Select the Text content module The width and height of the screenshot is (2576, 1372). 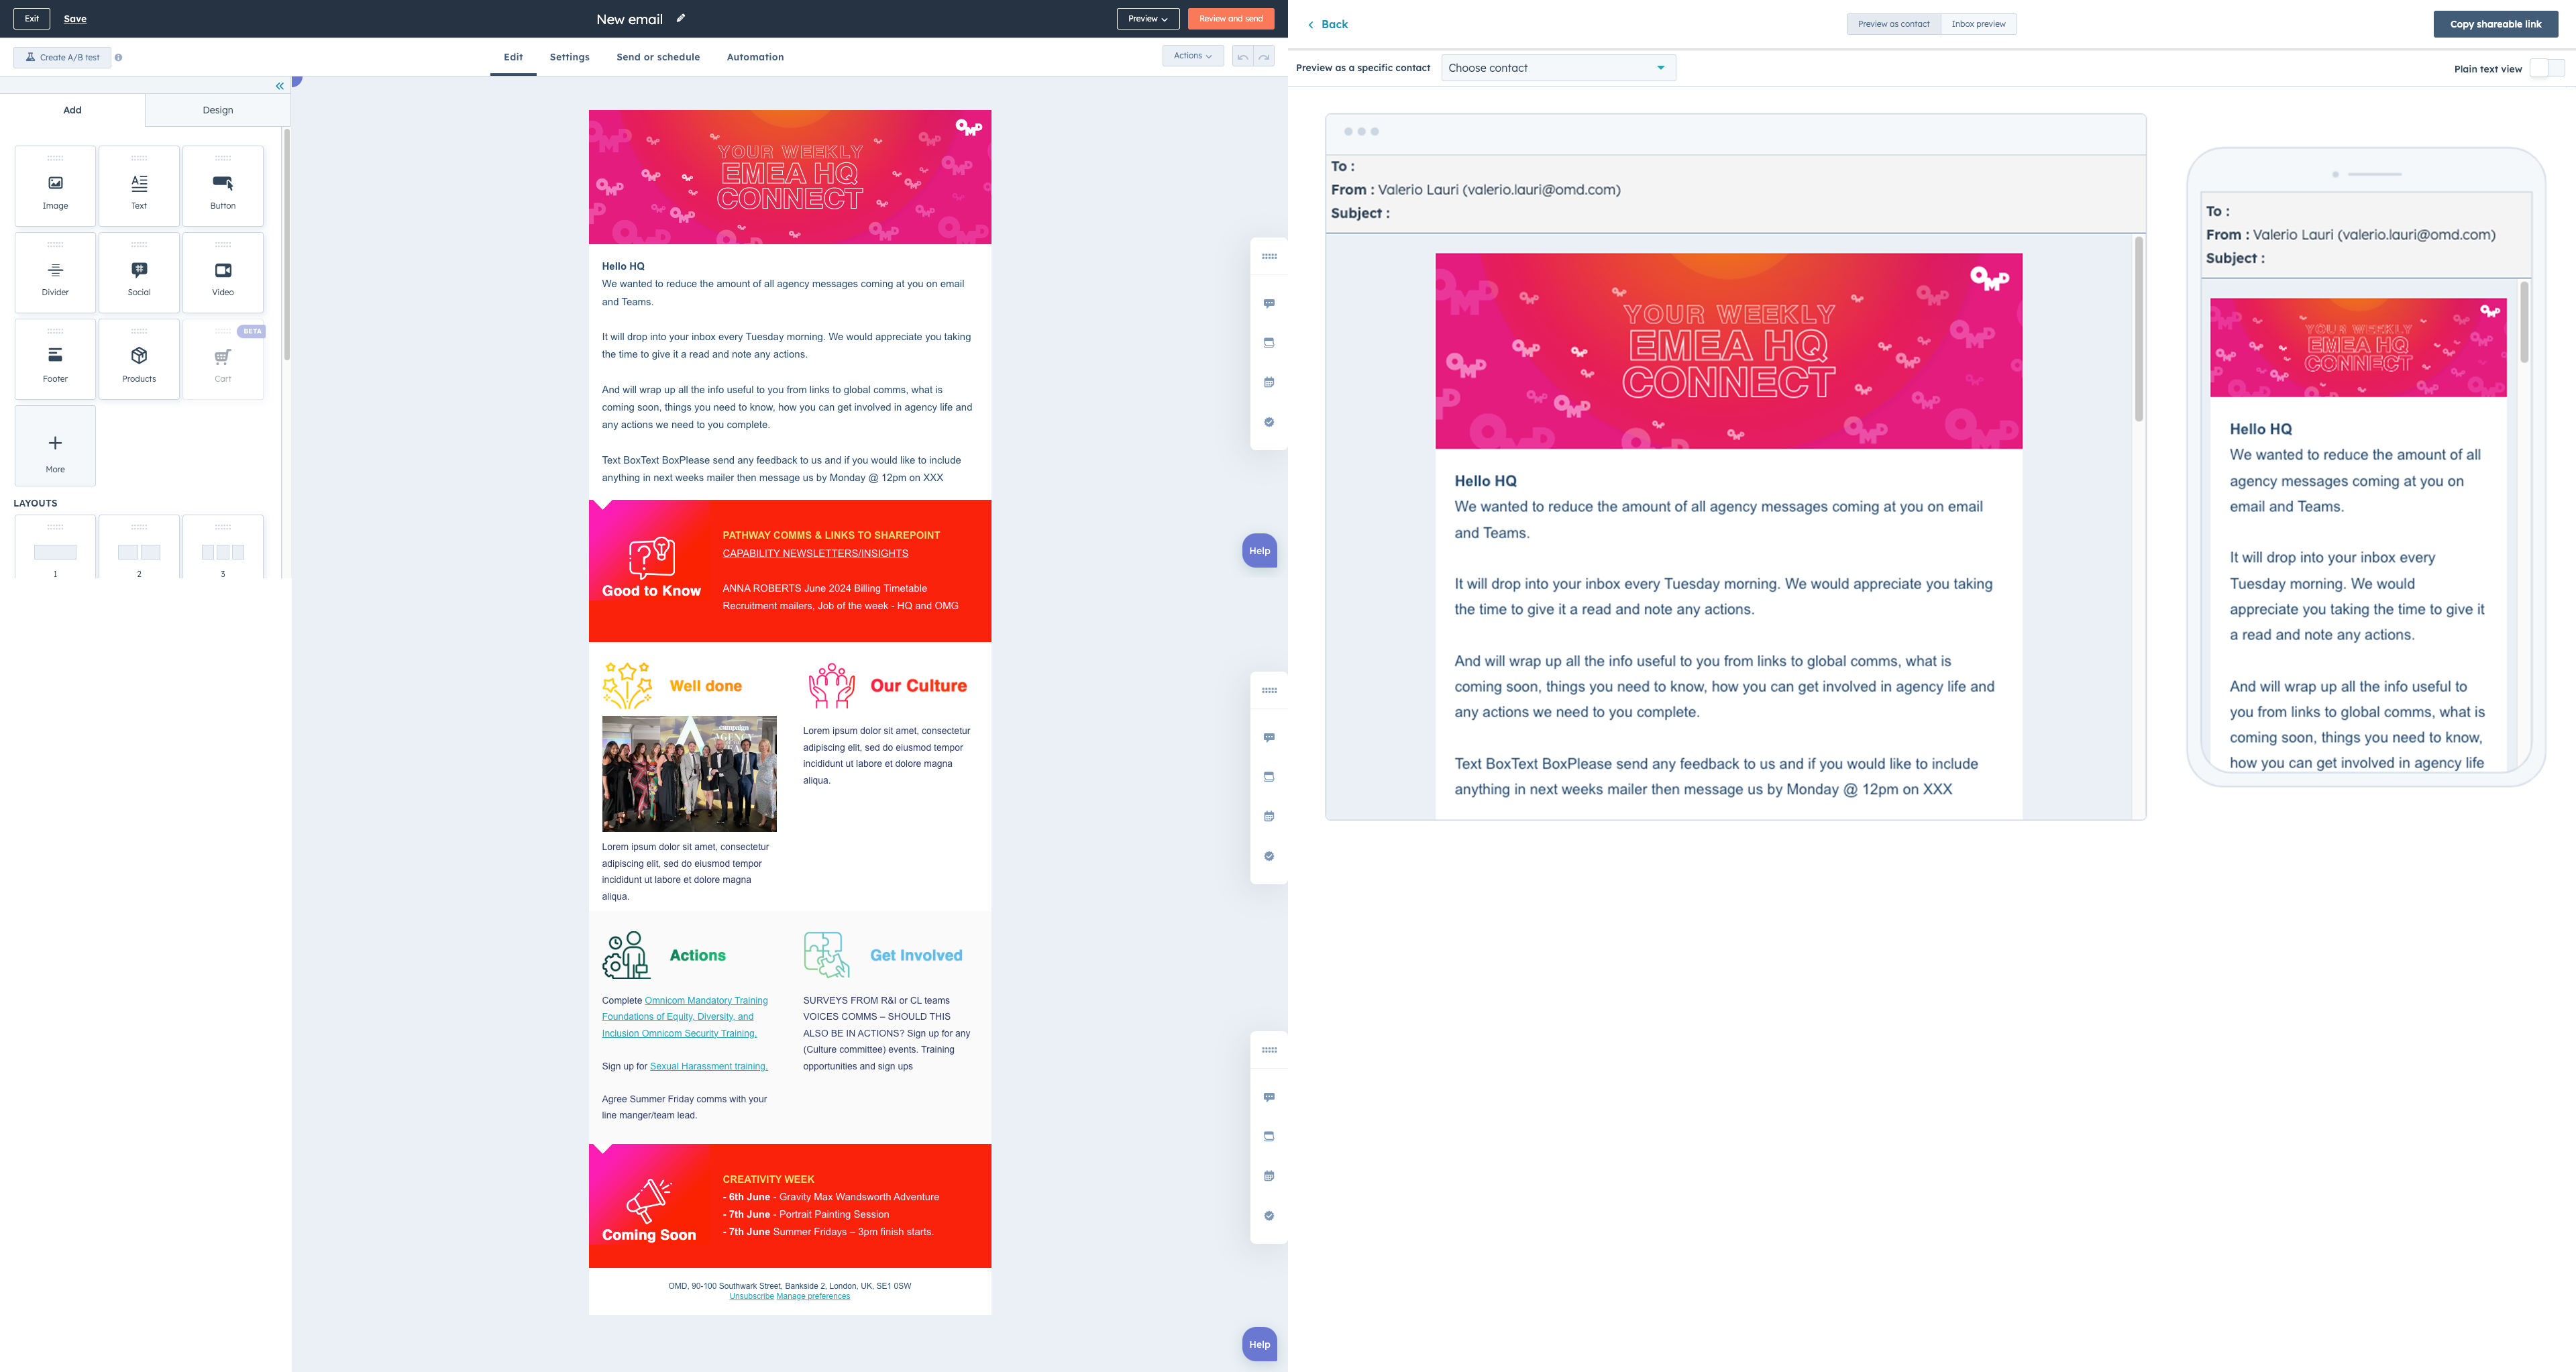(139, 187)
